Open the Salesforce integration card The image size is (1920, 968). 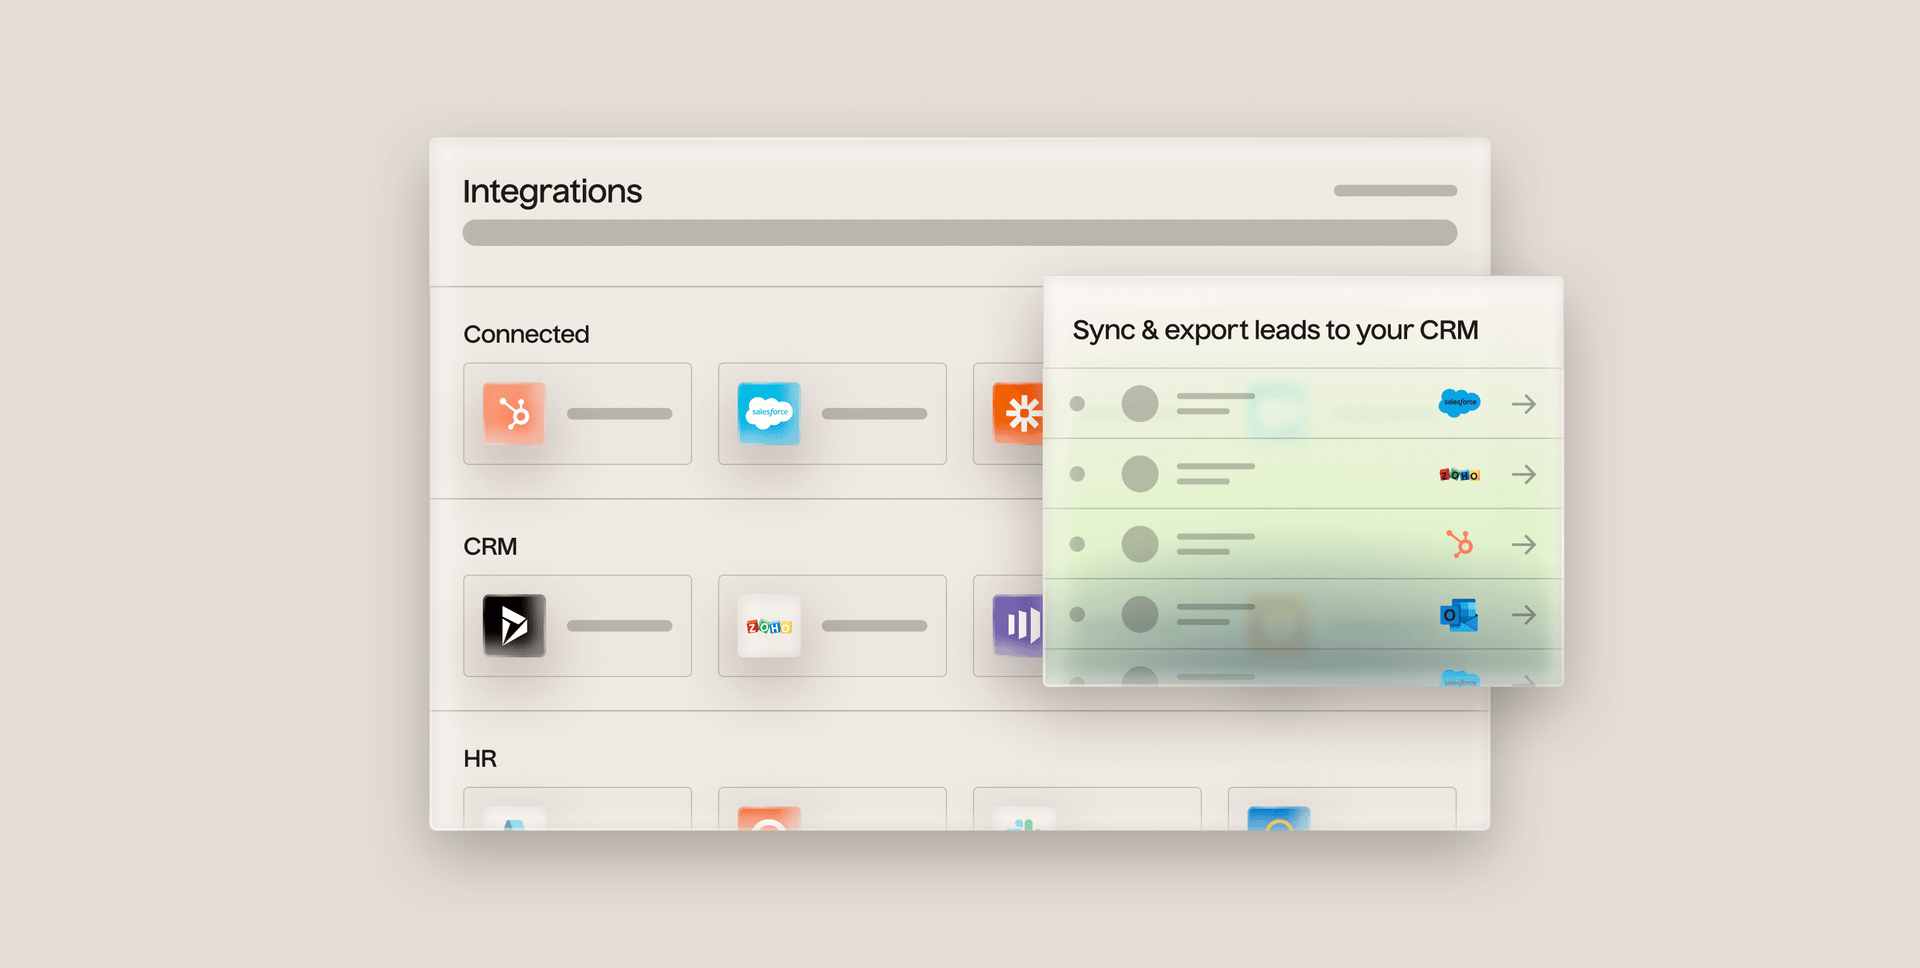pyautogui.click(x=831, y=413)
